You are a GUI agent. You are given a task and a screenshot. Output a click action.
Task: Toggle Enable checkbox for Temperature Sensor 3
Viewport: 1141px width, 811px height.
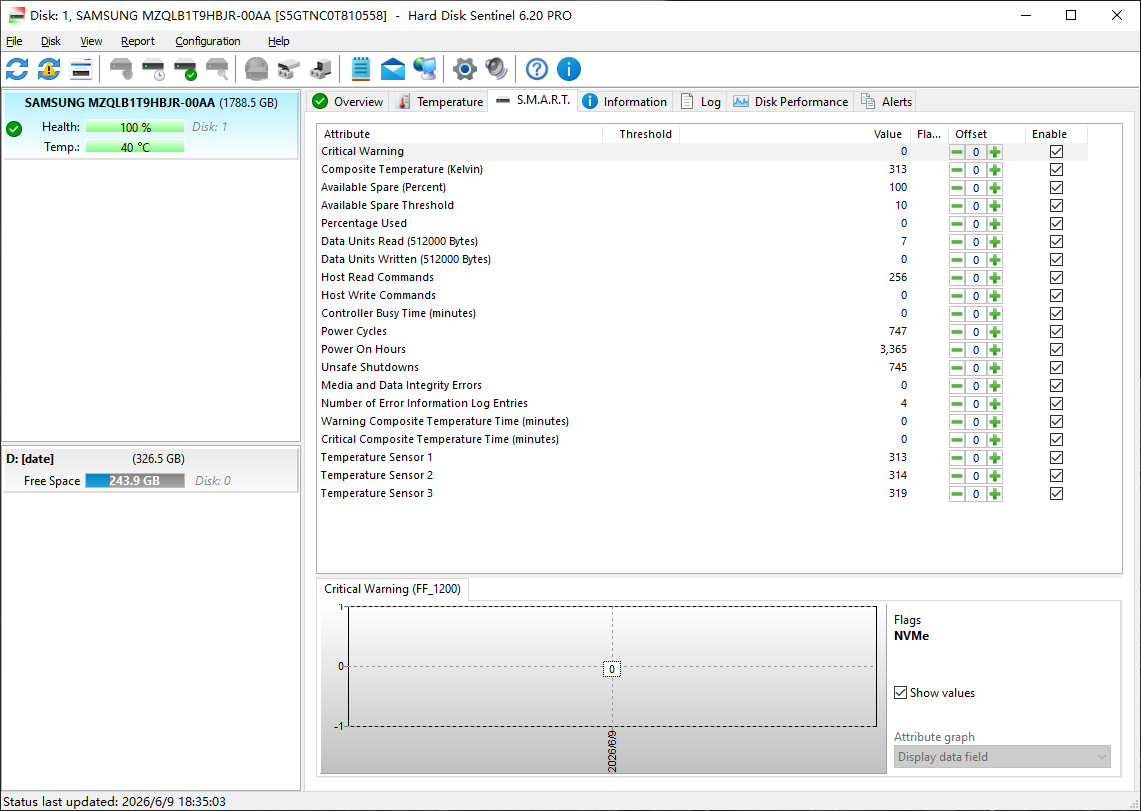[x=1057, y=493]
